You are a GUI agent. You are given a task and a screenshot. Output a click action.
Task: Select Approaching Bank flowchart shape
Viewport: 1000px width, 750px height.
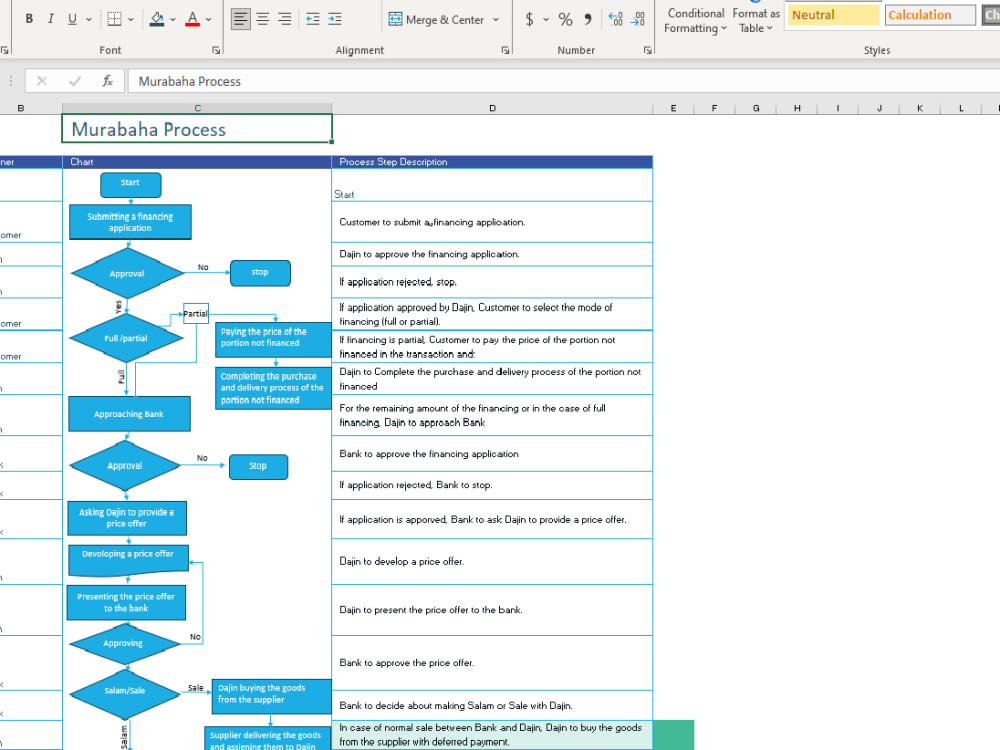(129, 414)
